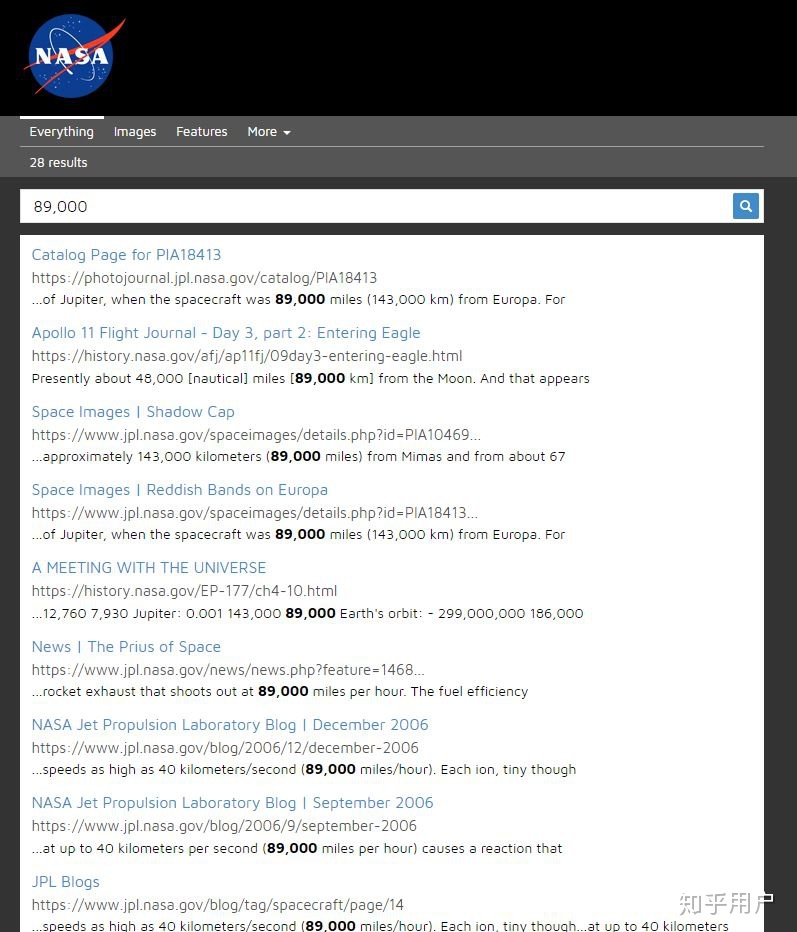Click Space Images URL with id=PIA18413

(254, 512)
